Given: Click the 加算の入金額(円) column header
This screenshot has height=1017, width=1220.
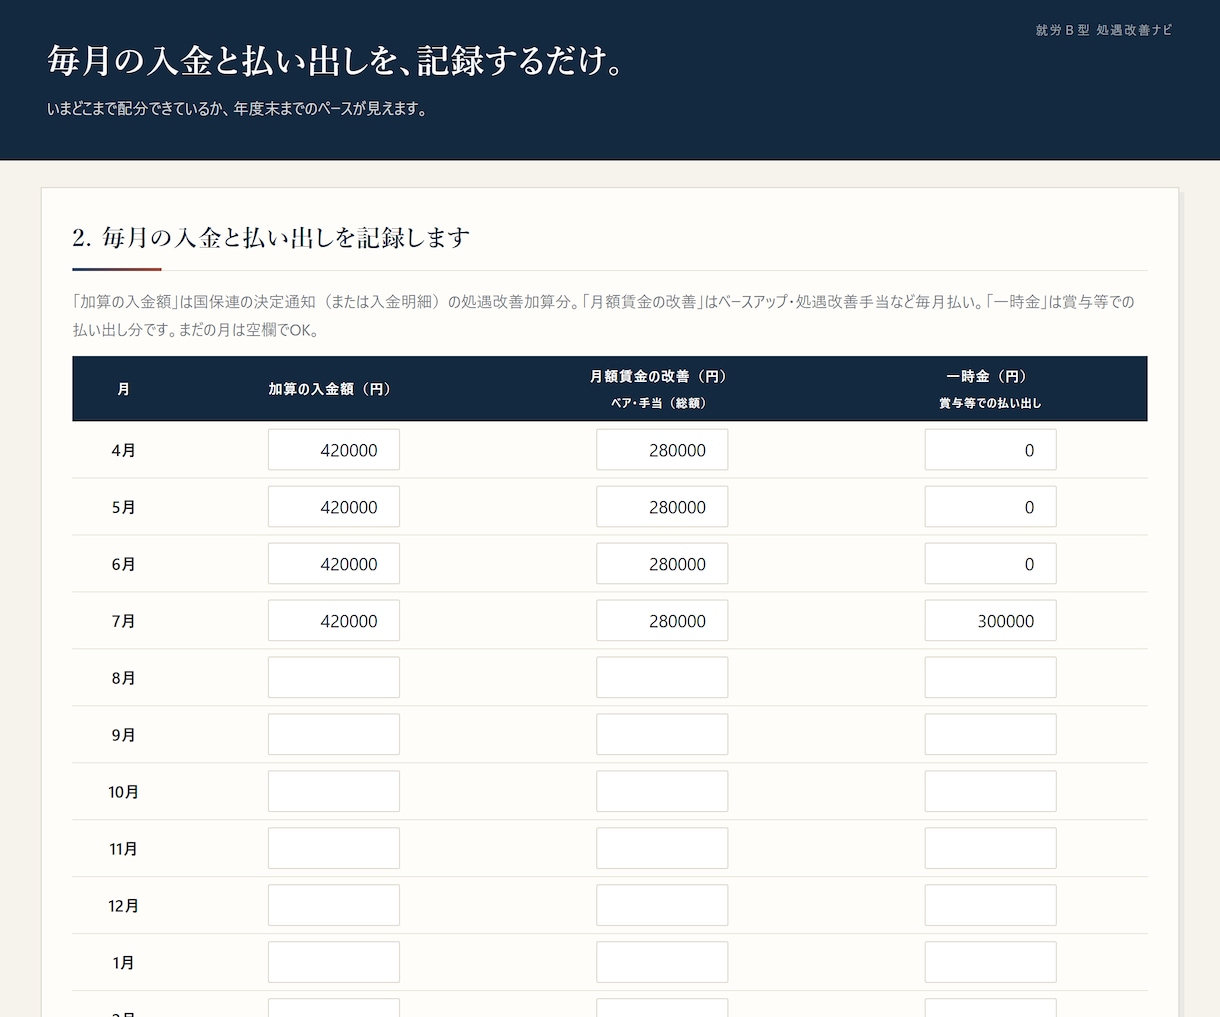Looking at the screenshot, I should click(x=333, y=389).
